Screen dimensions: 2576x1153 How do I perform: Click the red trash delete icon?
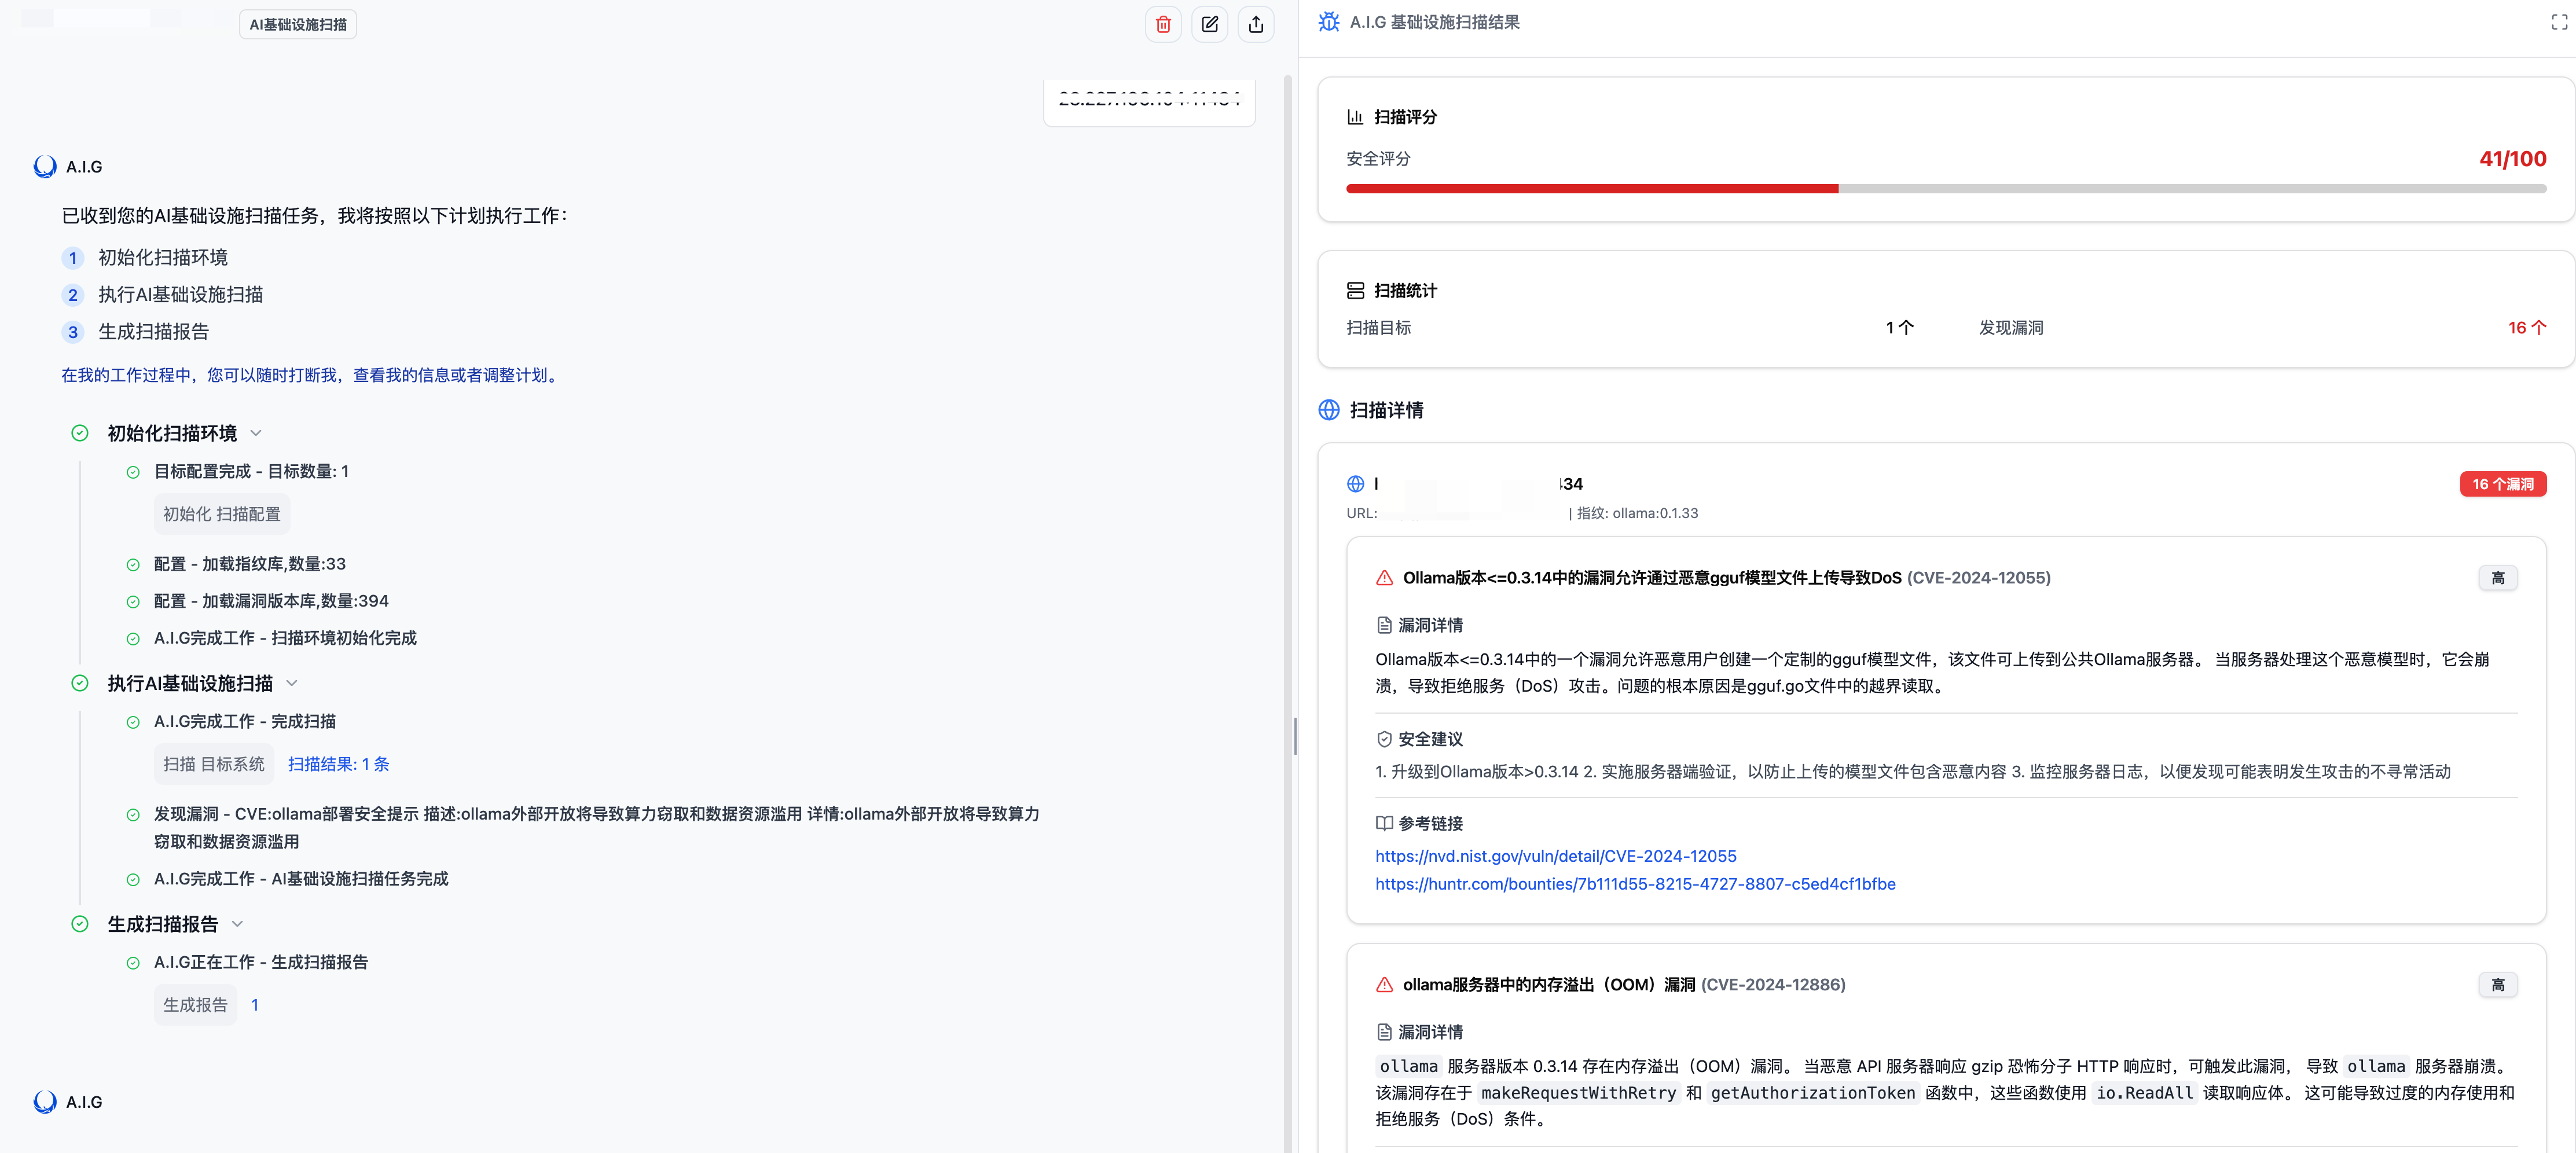1163,25
